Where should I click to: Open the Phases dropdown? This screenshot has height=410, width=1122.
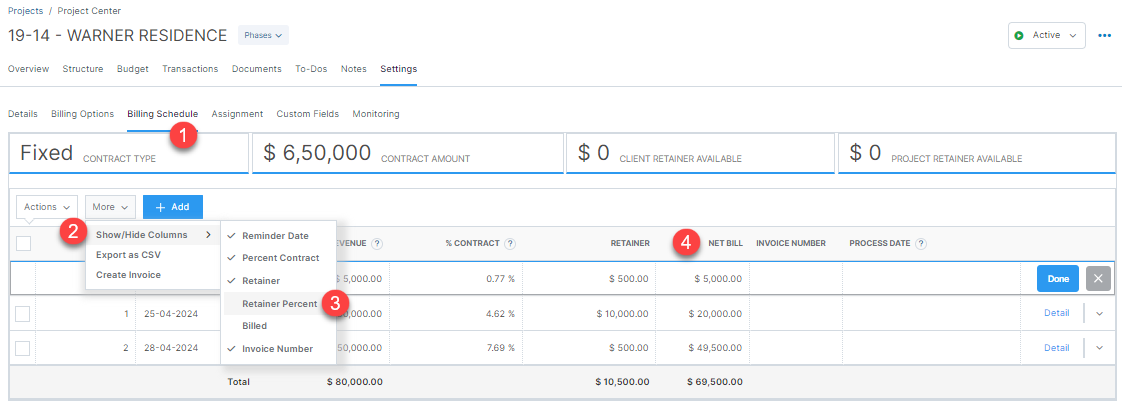(263, 35)
